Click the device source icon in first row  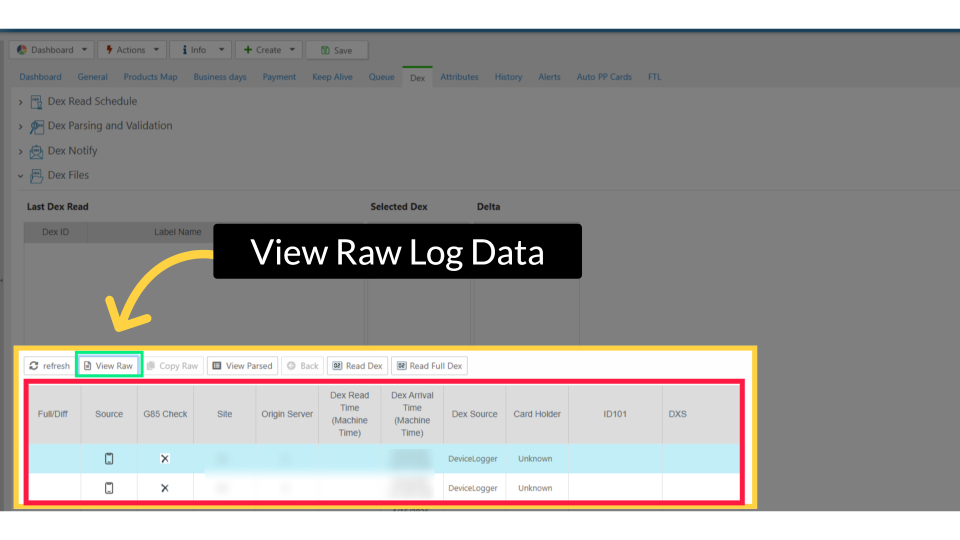point(109,459)
